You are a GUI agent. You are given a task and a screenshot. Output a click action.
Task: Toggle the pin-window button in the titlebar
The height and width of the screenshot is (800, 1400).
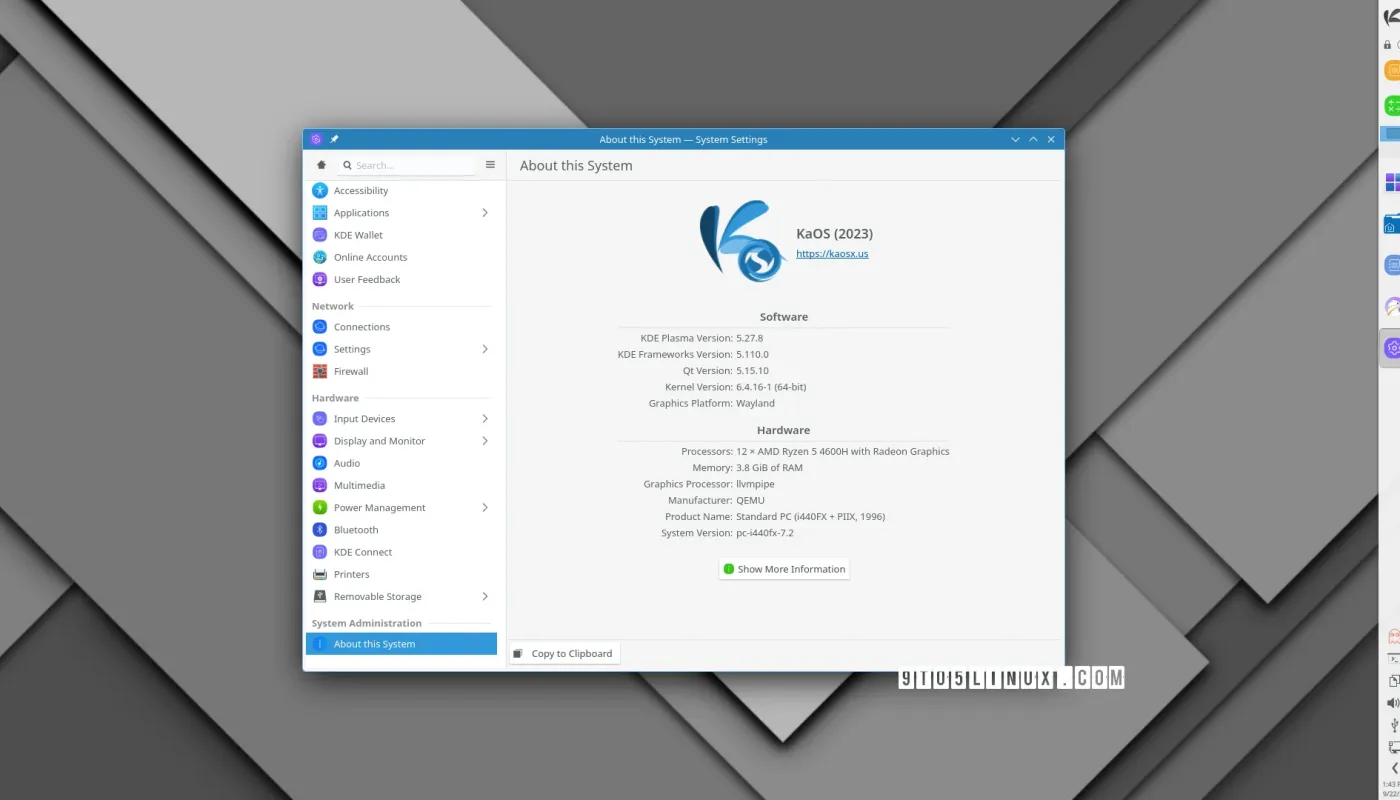[x=334, y=139]
